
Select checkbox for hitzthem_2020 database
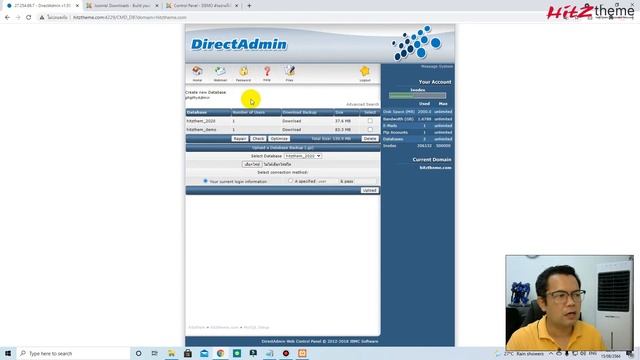coord(370,121)
